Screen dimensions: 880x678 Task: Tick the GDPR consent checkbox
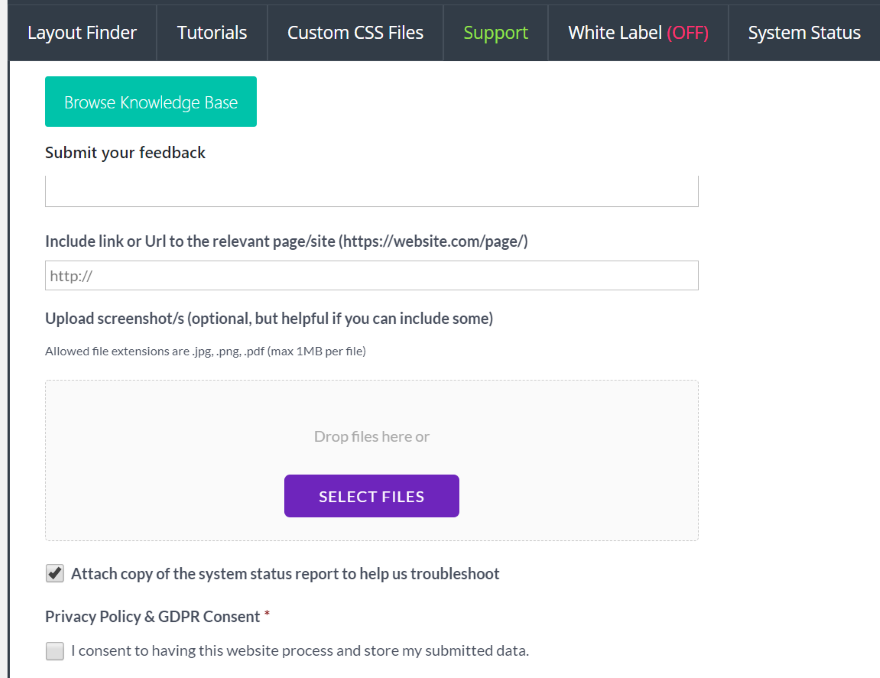55,651
